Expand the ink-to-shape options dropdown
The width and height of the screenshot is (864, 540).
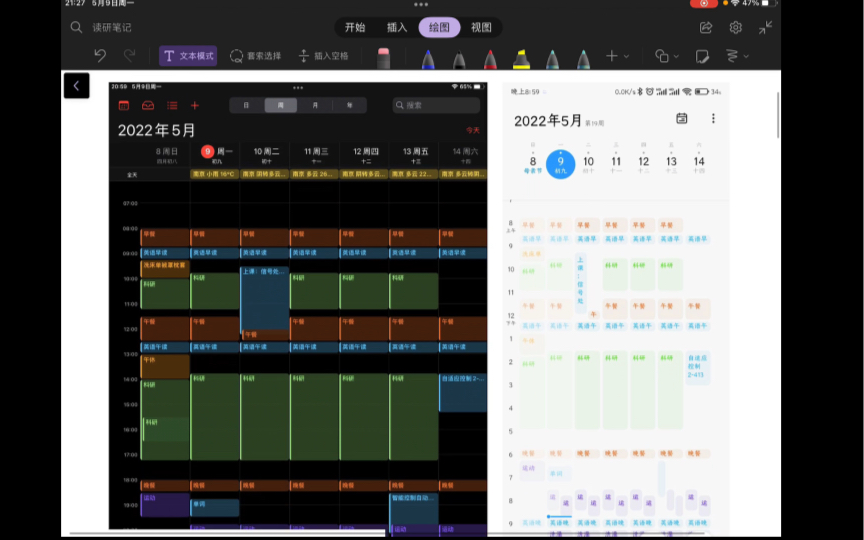coord(737,56)
